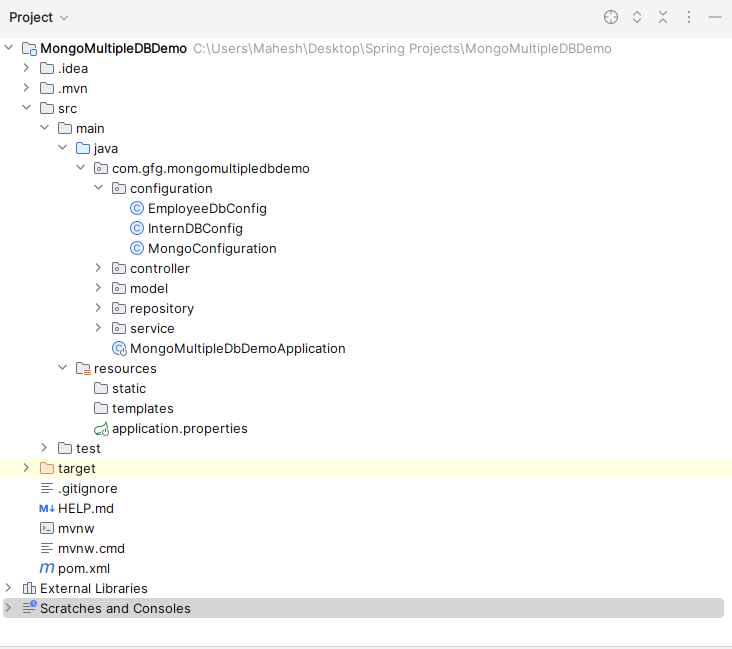Click the blue java source folder icon
The image size is (732, 649).
83,148
